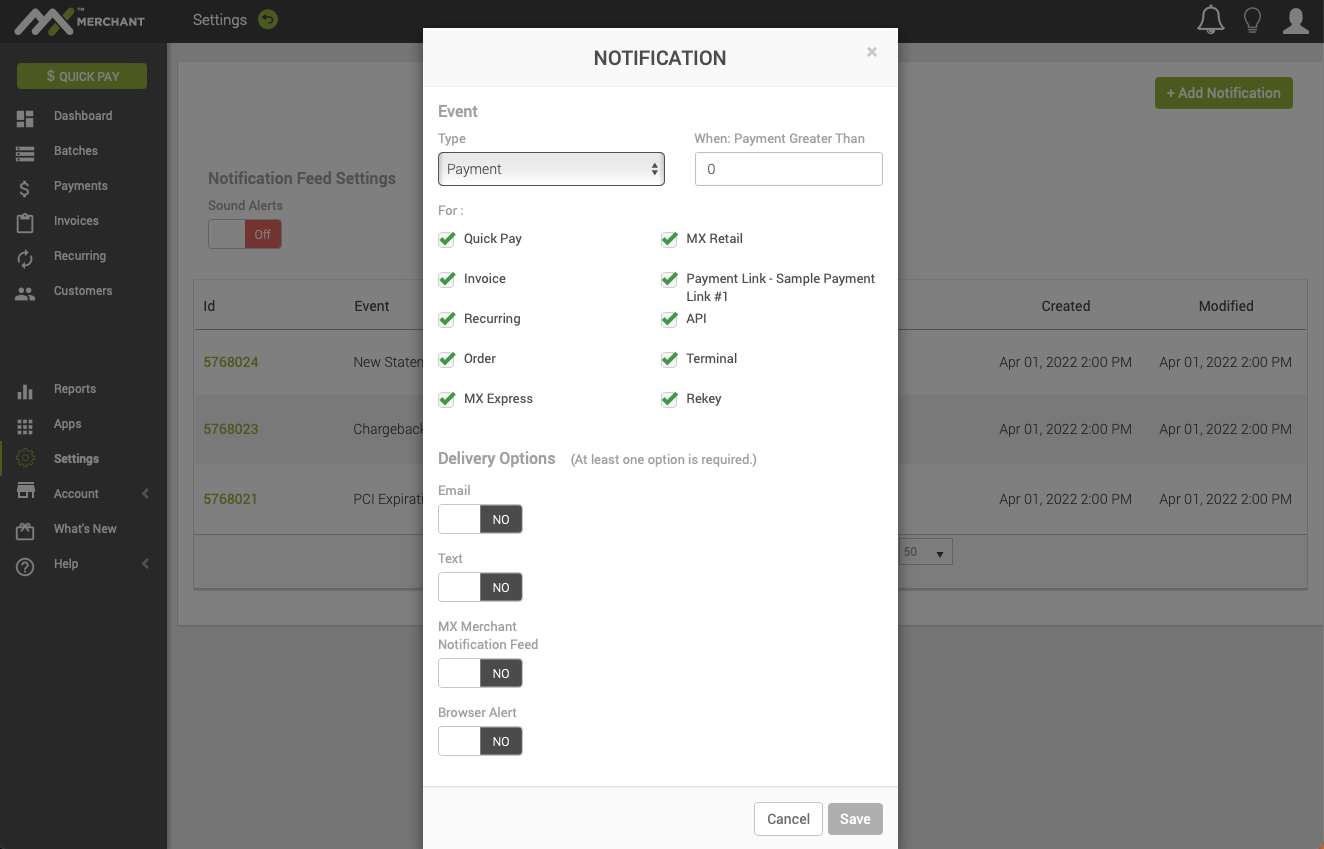1324x849 pixels.
Task: Click the notification bell icon
Action: tap(1210, 19)
